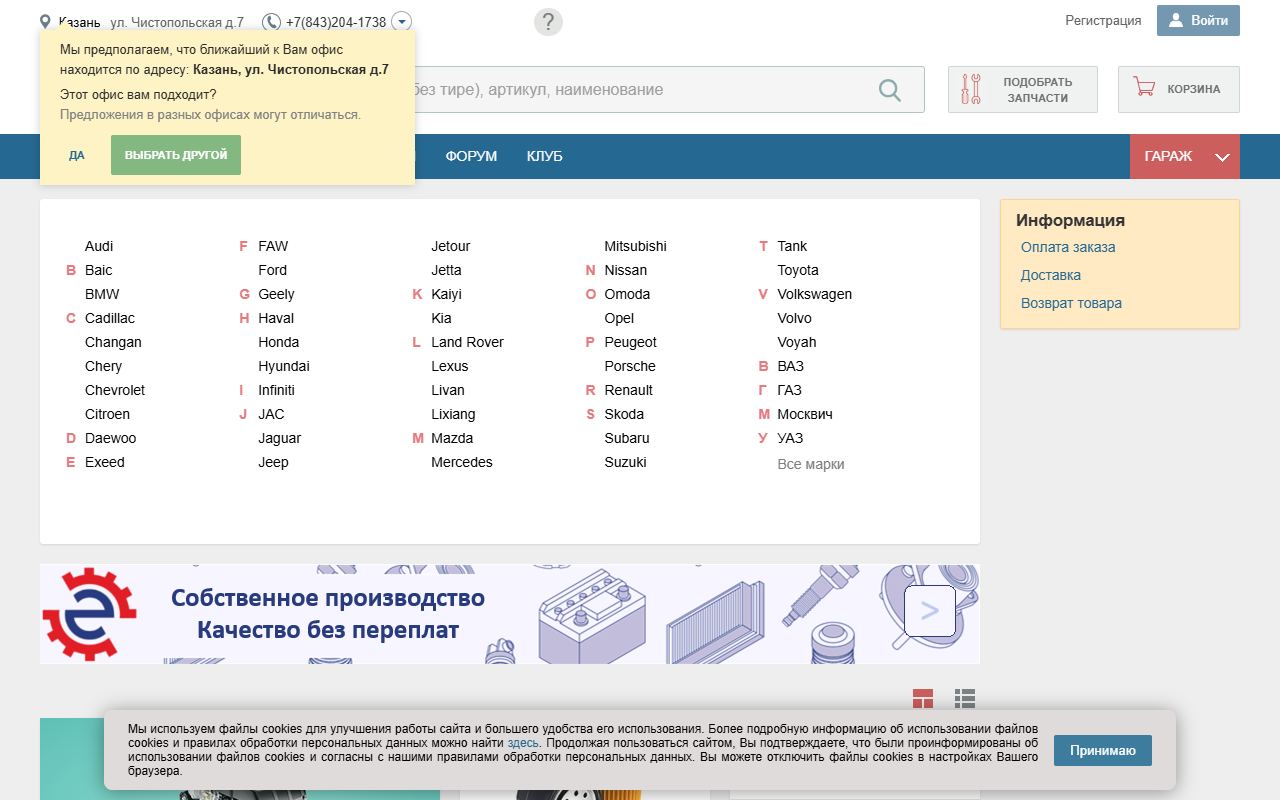1280x800 pixels.
Task: Click the phone icon before +7(843)204-1738
Action: click(271, 22)
